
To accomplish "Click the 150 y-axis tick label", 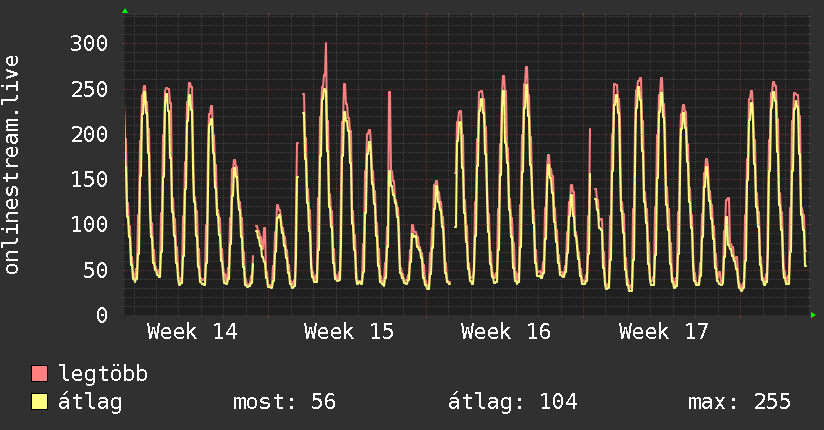I will click(x=89, y=180).
